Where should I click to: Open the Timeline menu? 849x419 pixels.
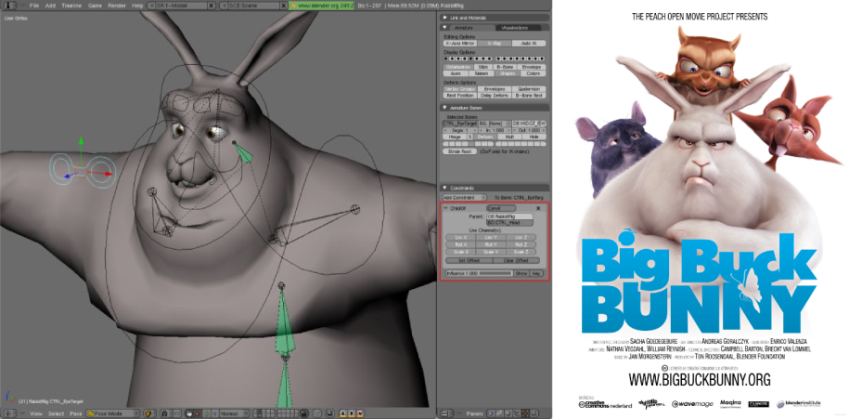[x=71, y=5]
